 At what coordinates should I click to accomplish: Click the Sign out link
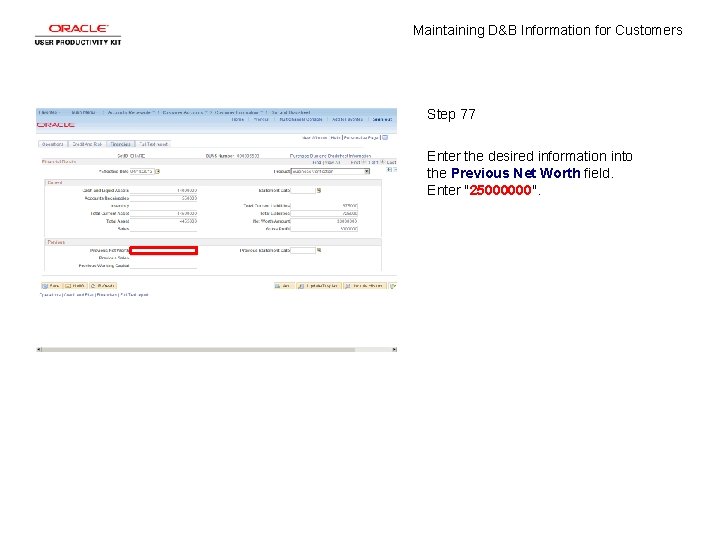click(382, 119)
